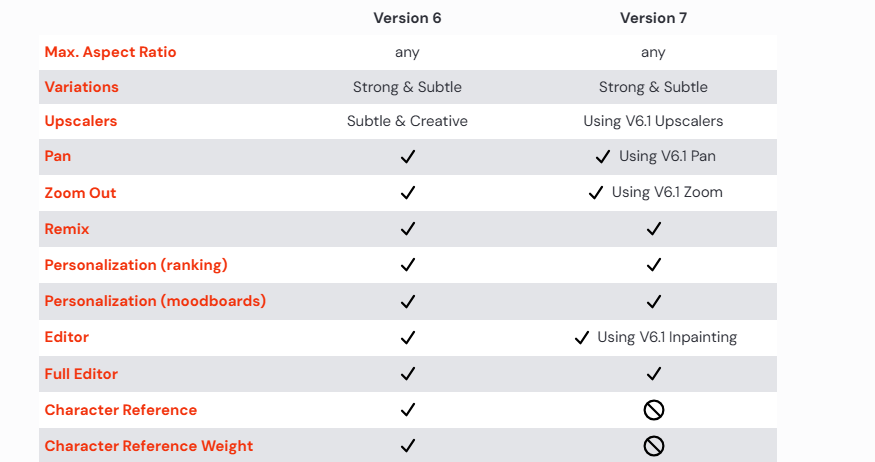Click the Version 6 Zoom Out checkmark

point(407,193)
